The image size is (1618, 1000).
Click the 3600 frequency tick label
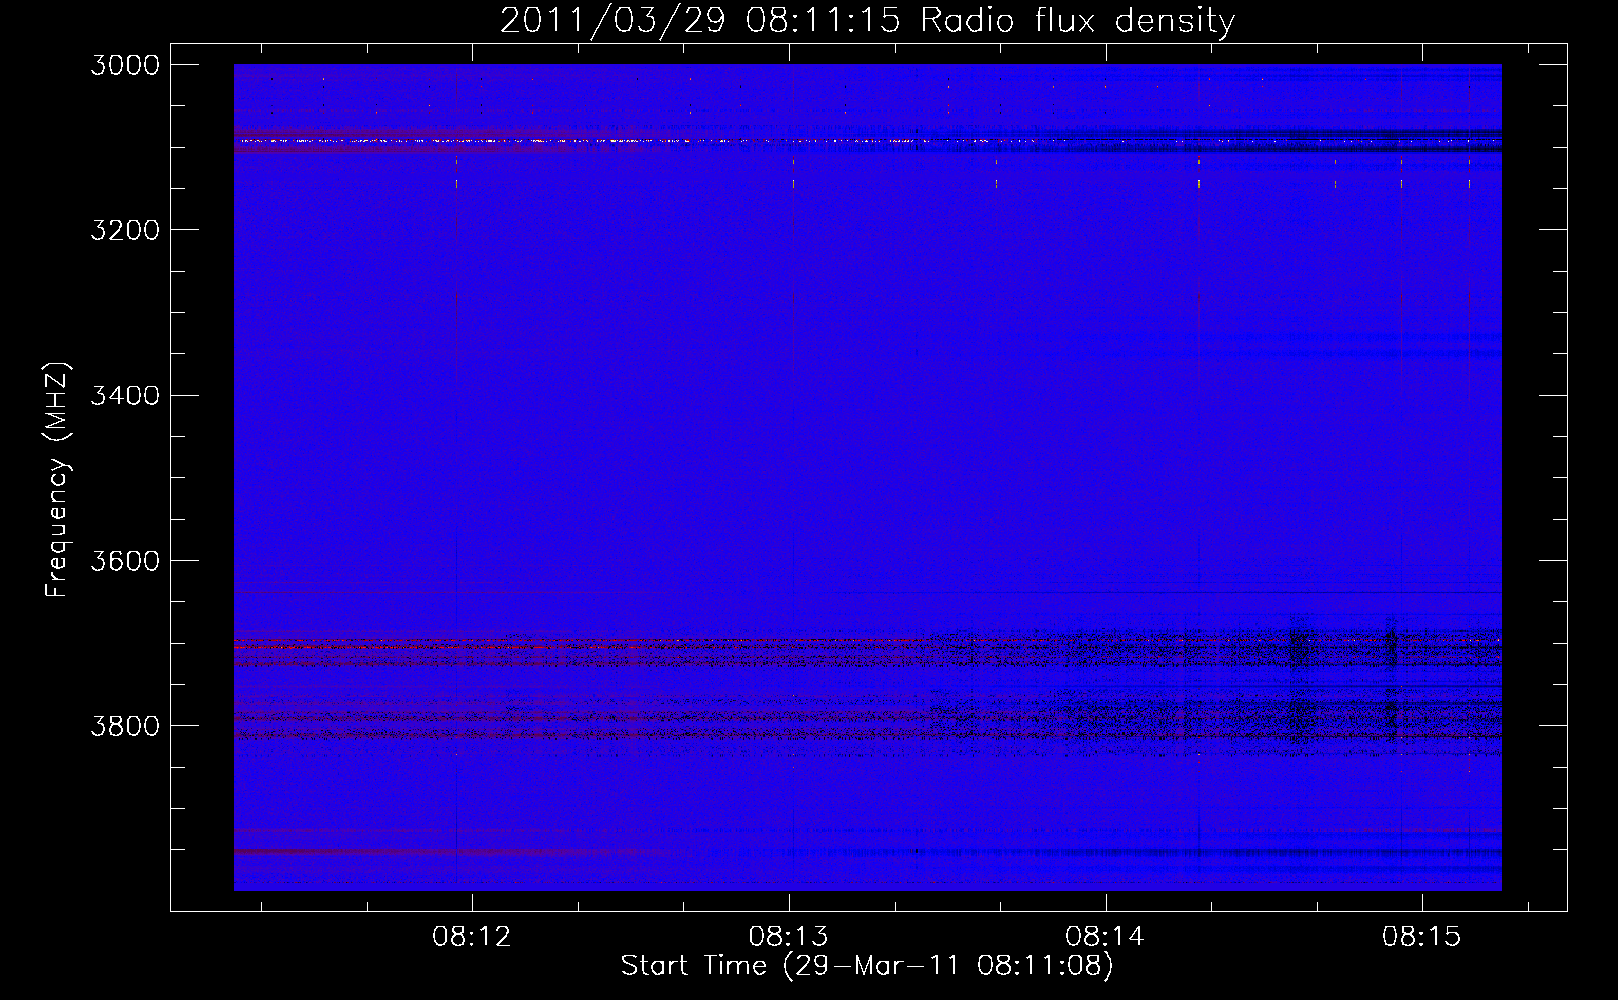pos(125,560)
